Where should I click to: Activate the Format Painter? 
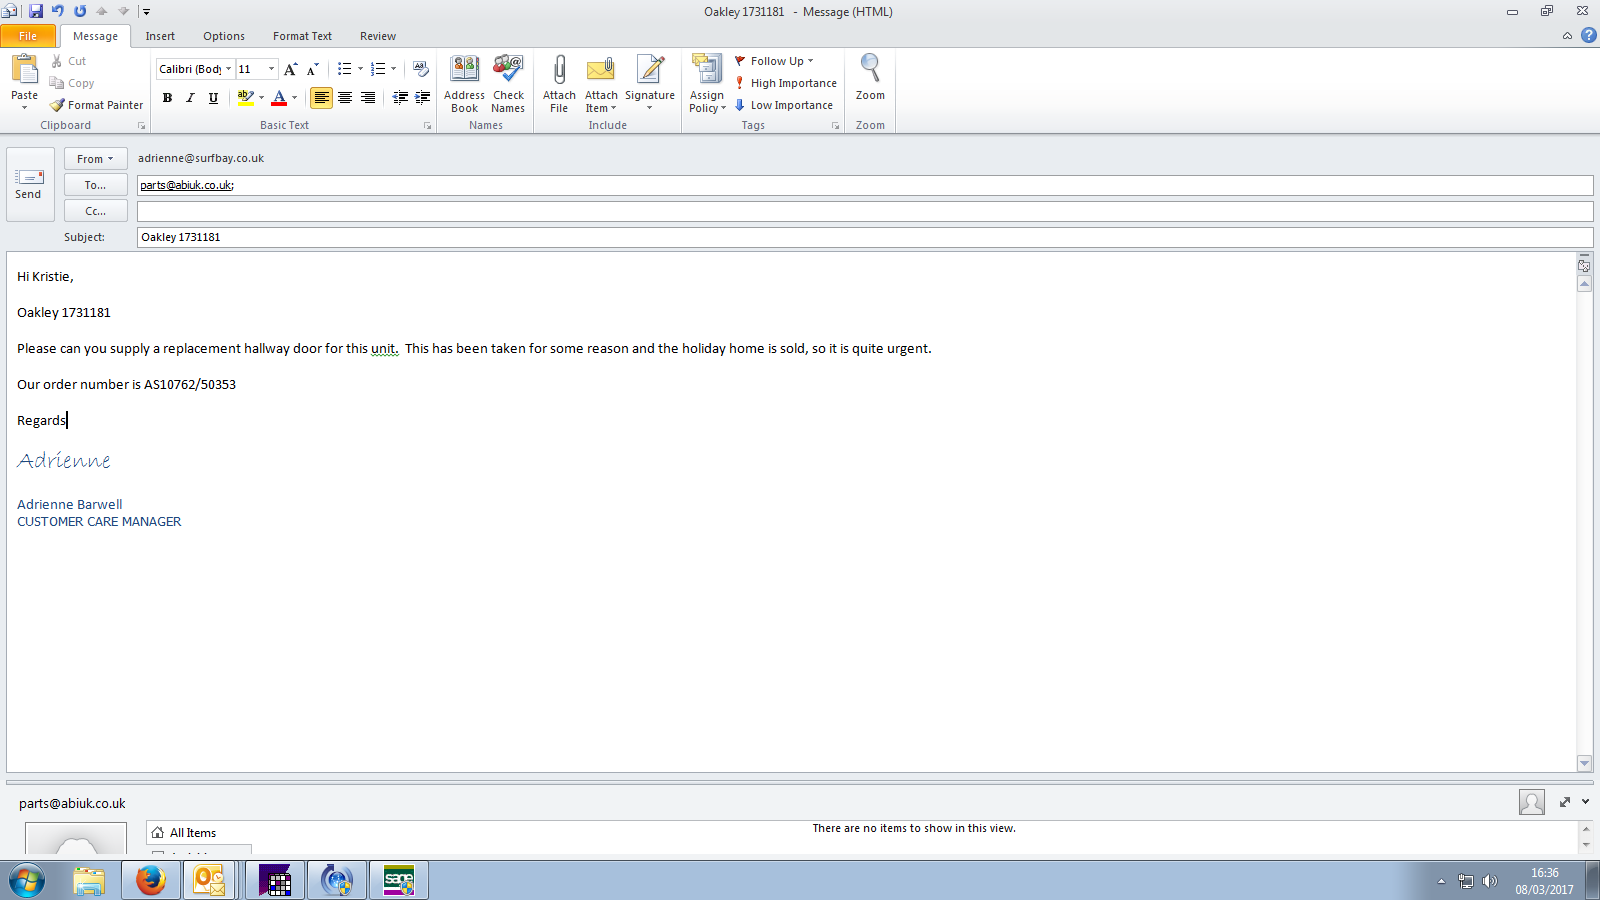tap(97, 105)
